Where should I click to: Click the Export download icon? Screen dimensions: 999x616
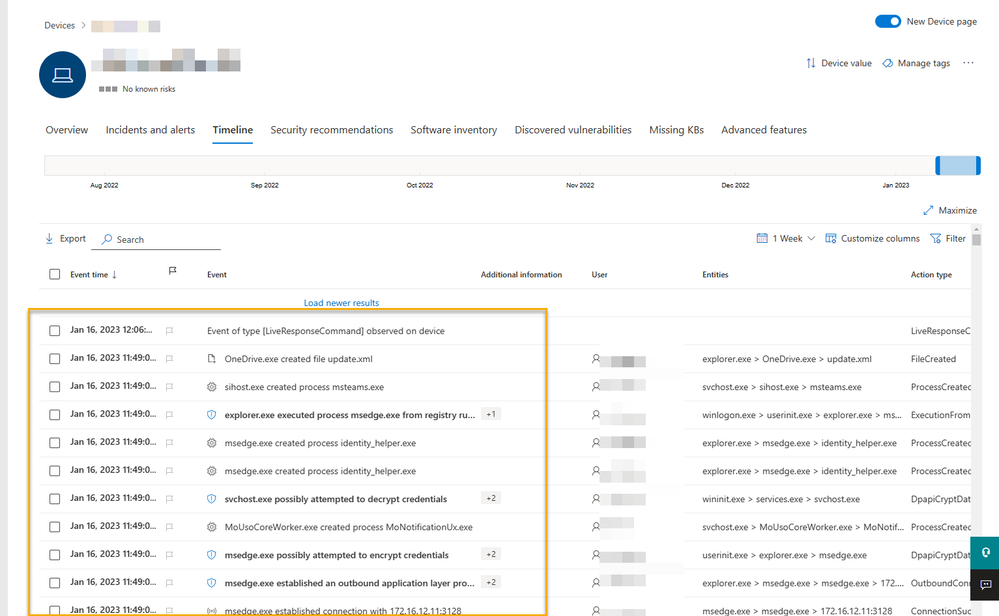49,239
